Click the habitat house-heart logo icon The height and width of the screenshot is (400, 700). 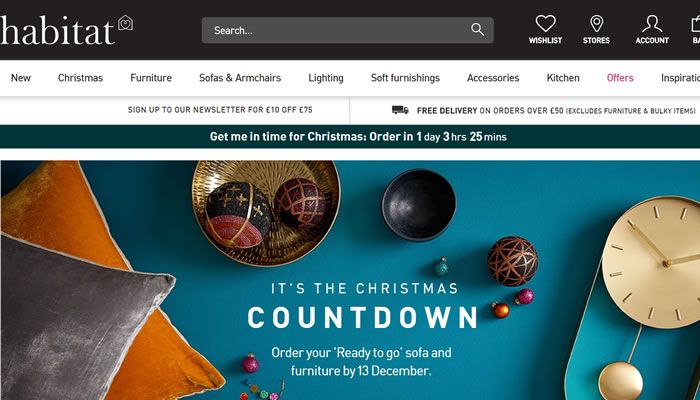coord(125,23)
